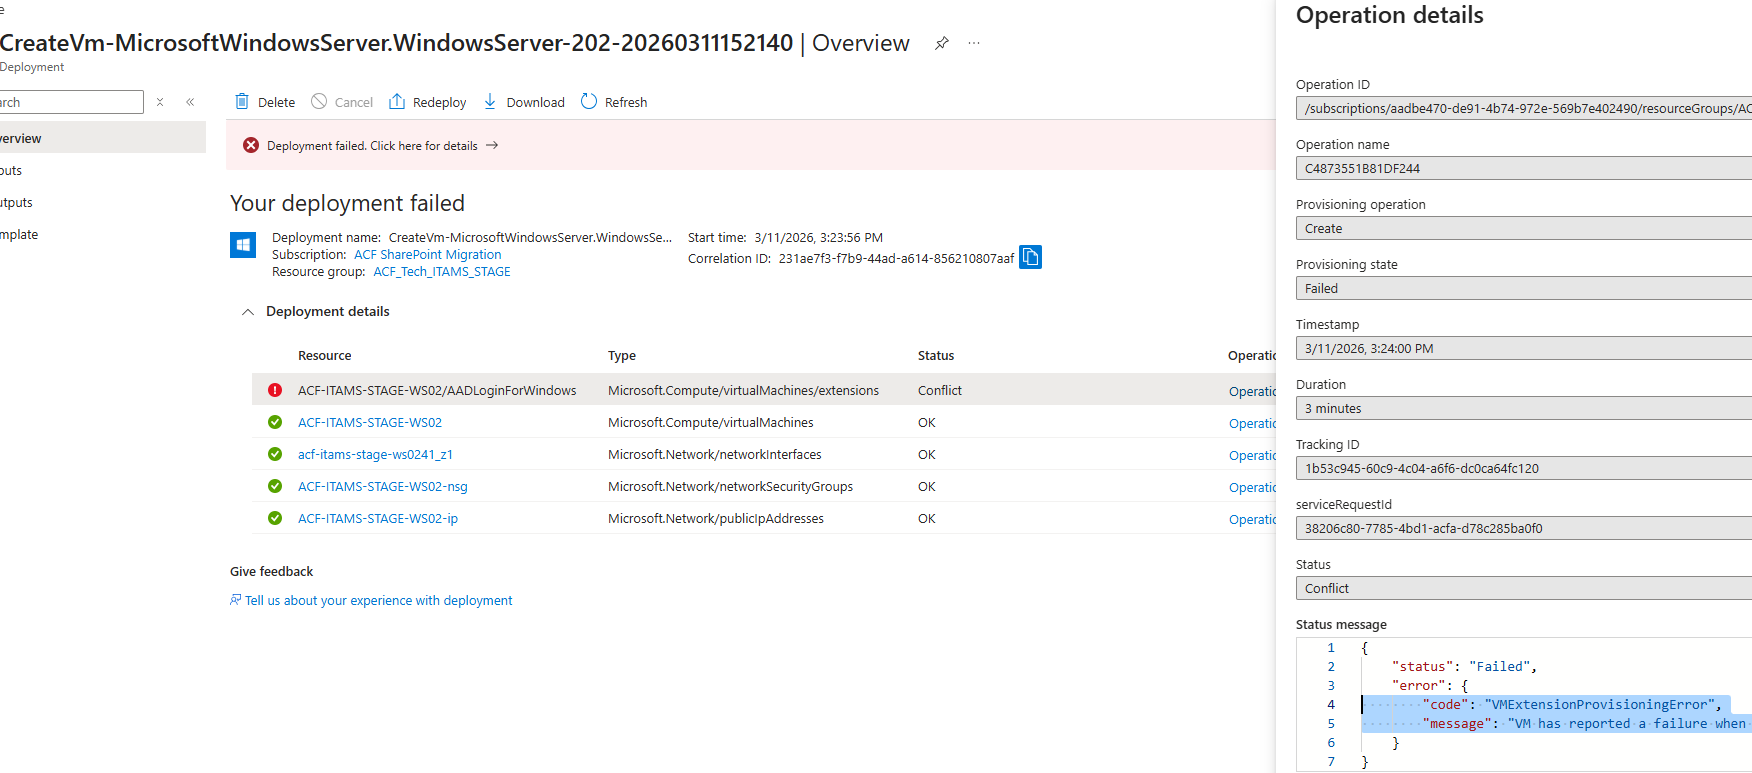Click the Timestamp field

[1524, 348]
